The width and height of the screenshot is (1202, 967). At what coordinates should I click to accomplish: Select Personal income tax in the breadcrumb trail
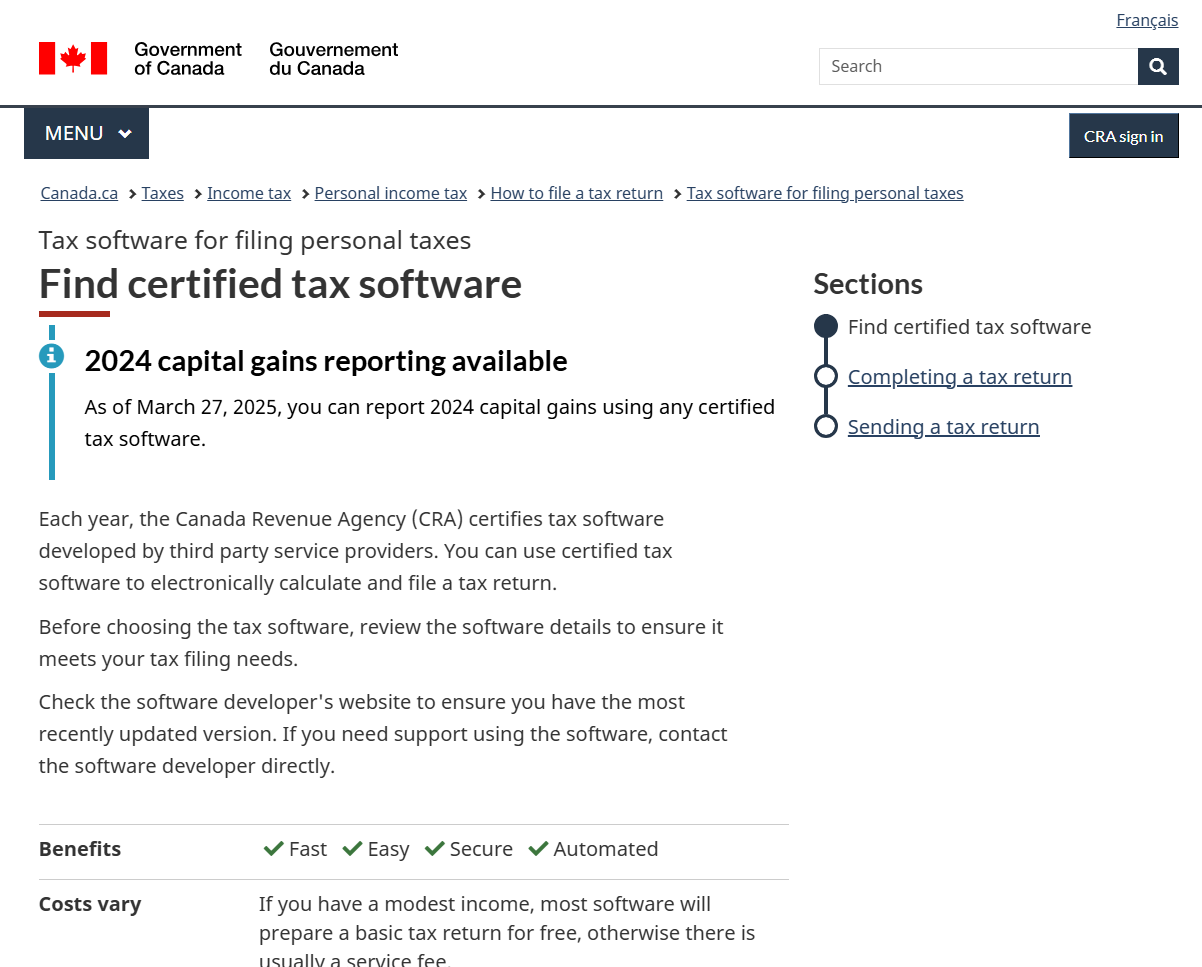[x=390, y=193]
